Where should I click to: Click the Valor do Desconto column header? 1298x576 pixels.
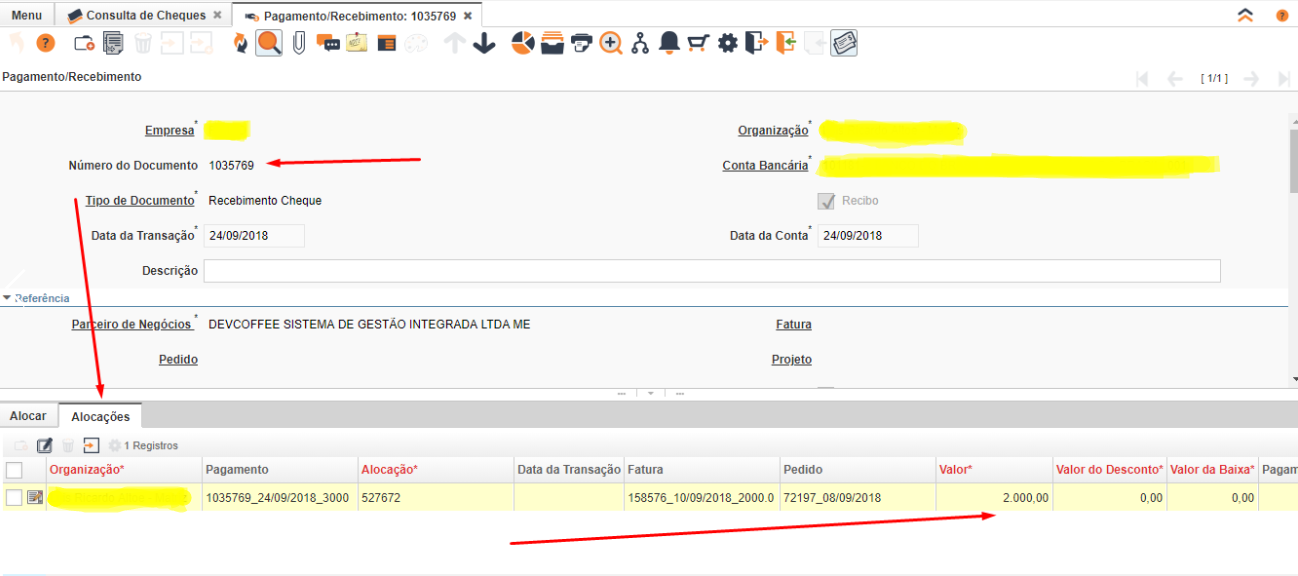pyautogui.click(x=1109, y=470)
